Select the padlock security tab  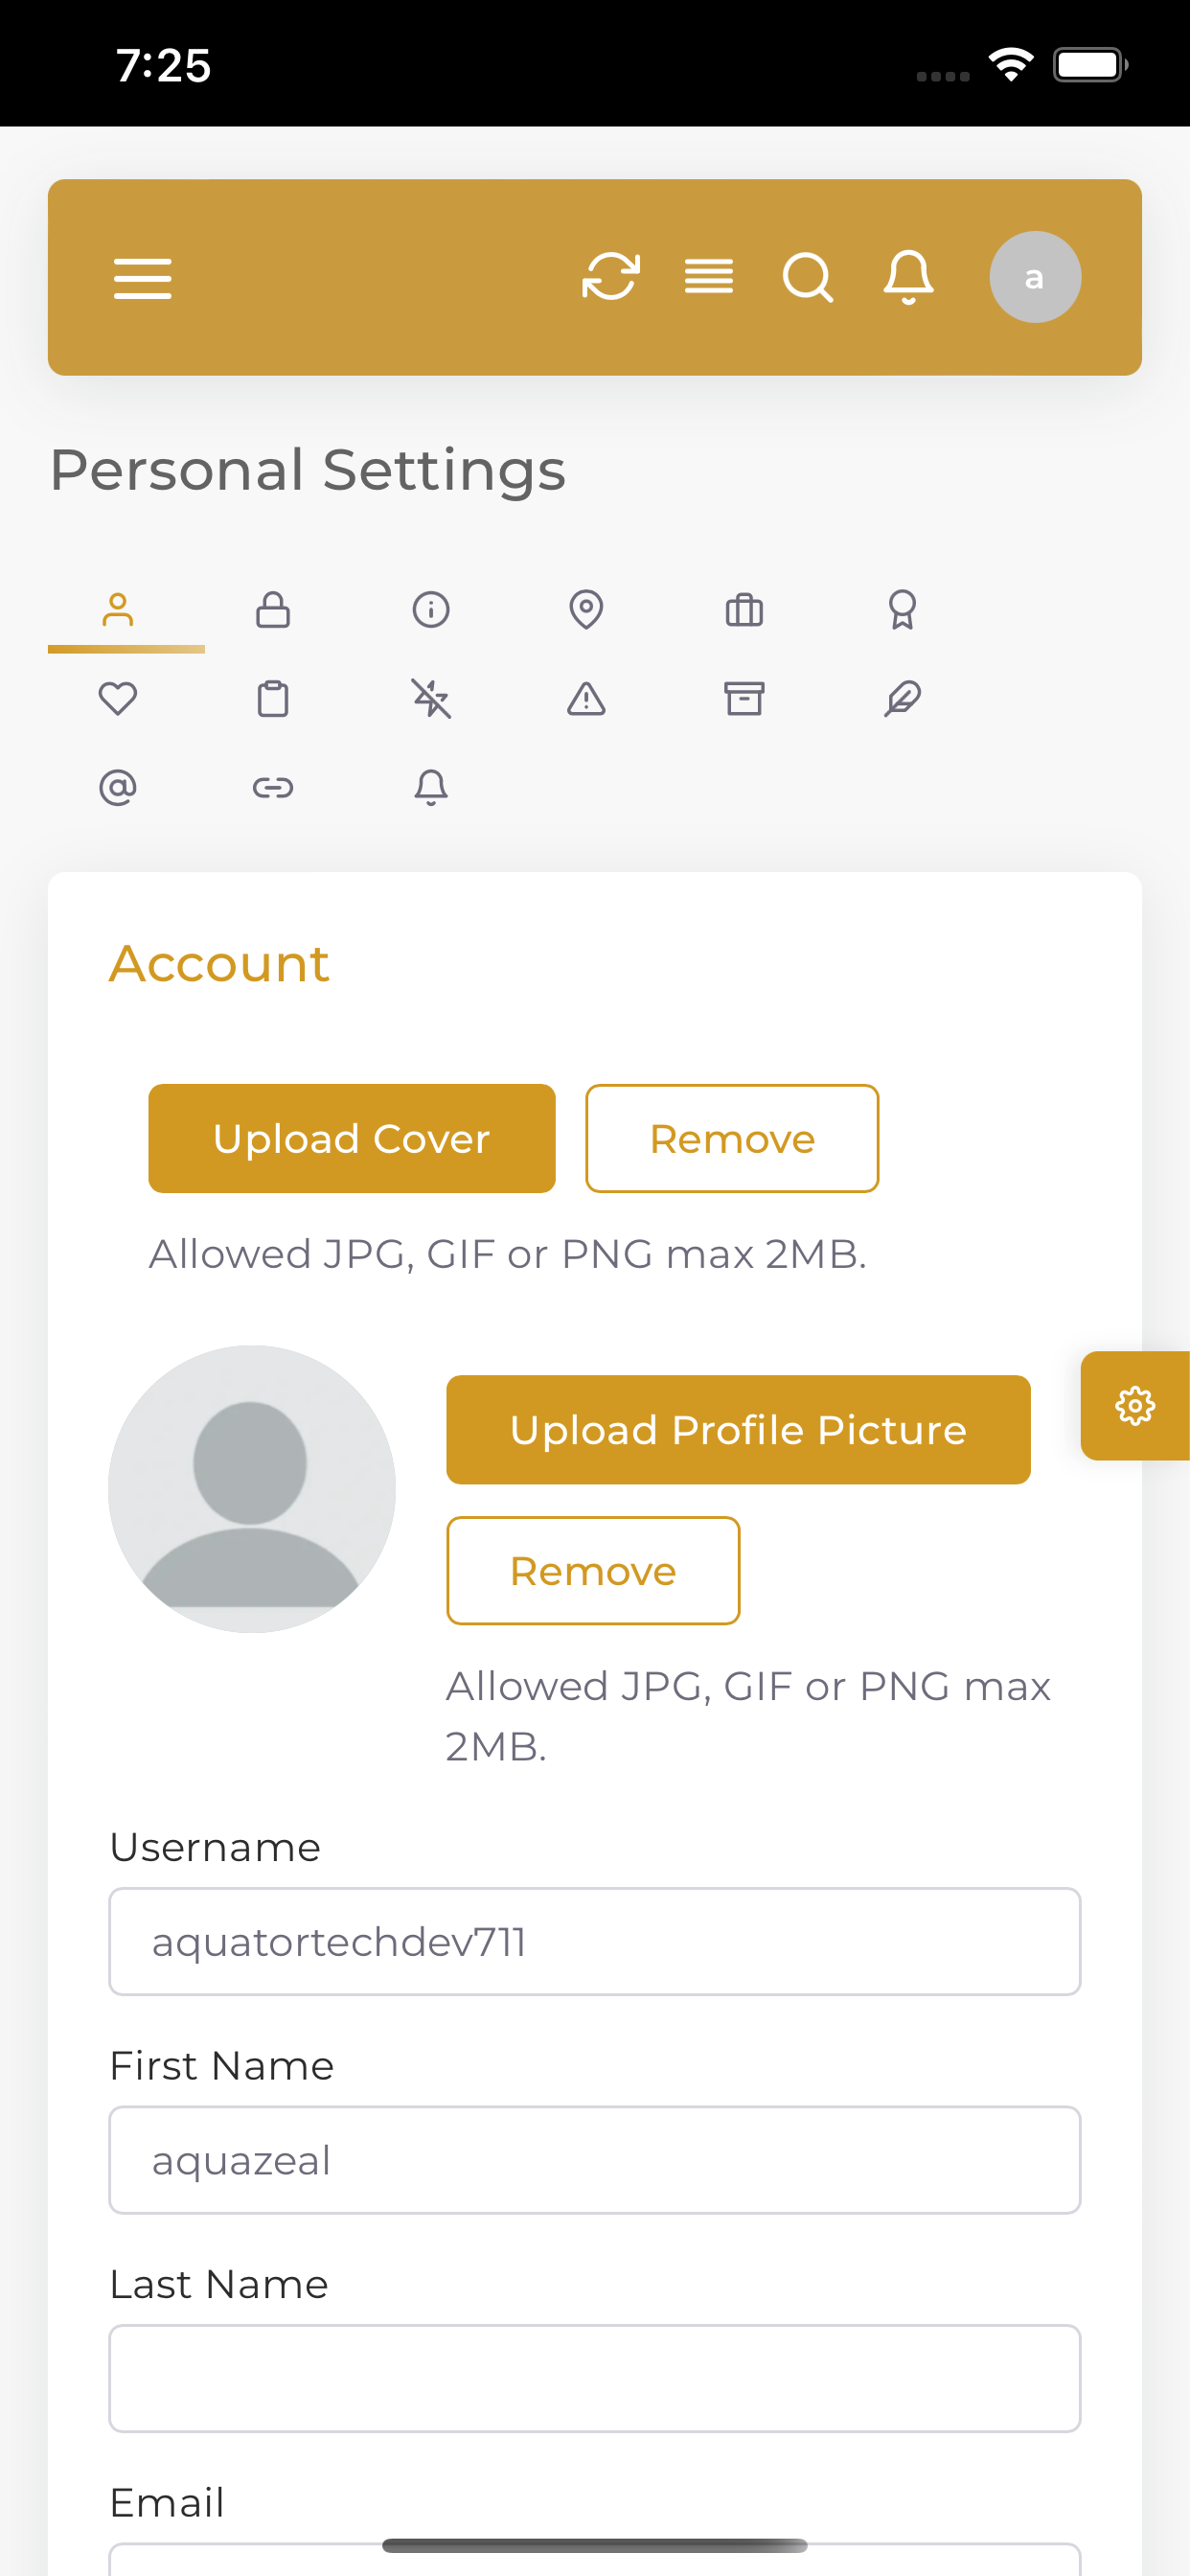273,609
